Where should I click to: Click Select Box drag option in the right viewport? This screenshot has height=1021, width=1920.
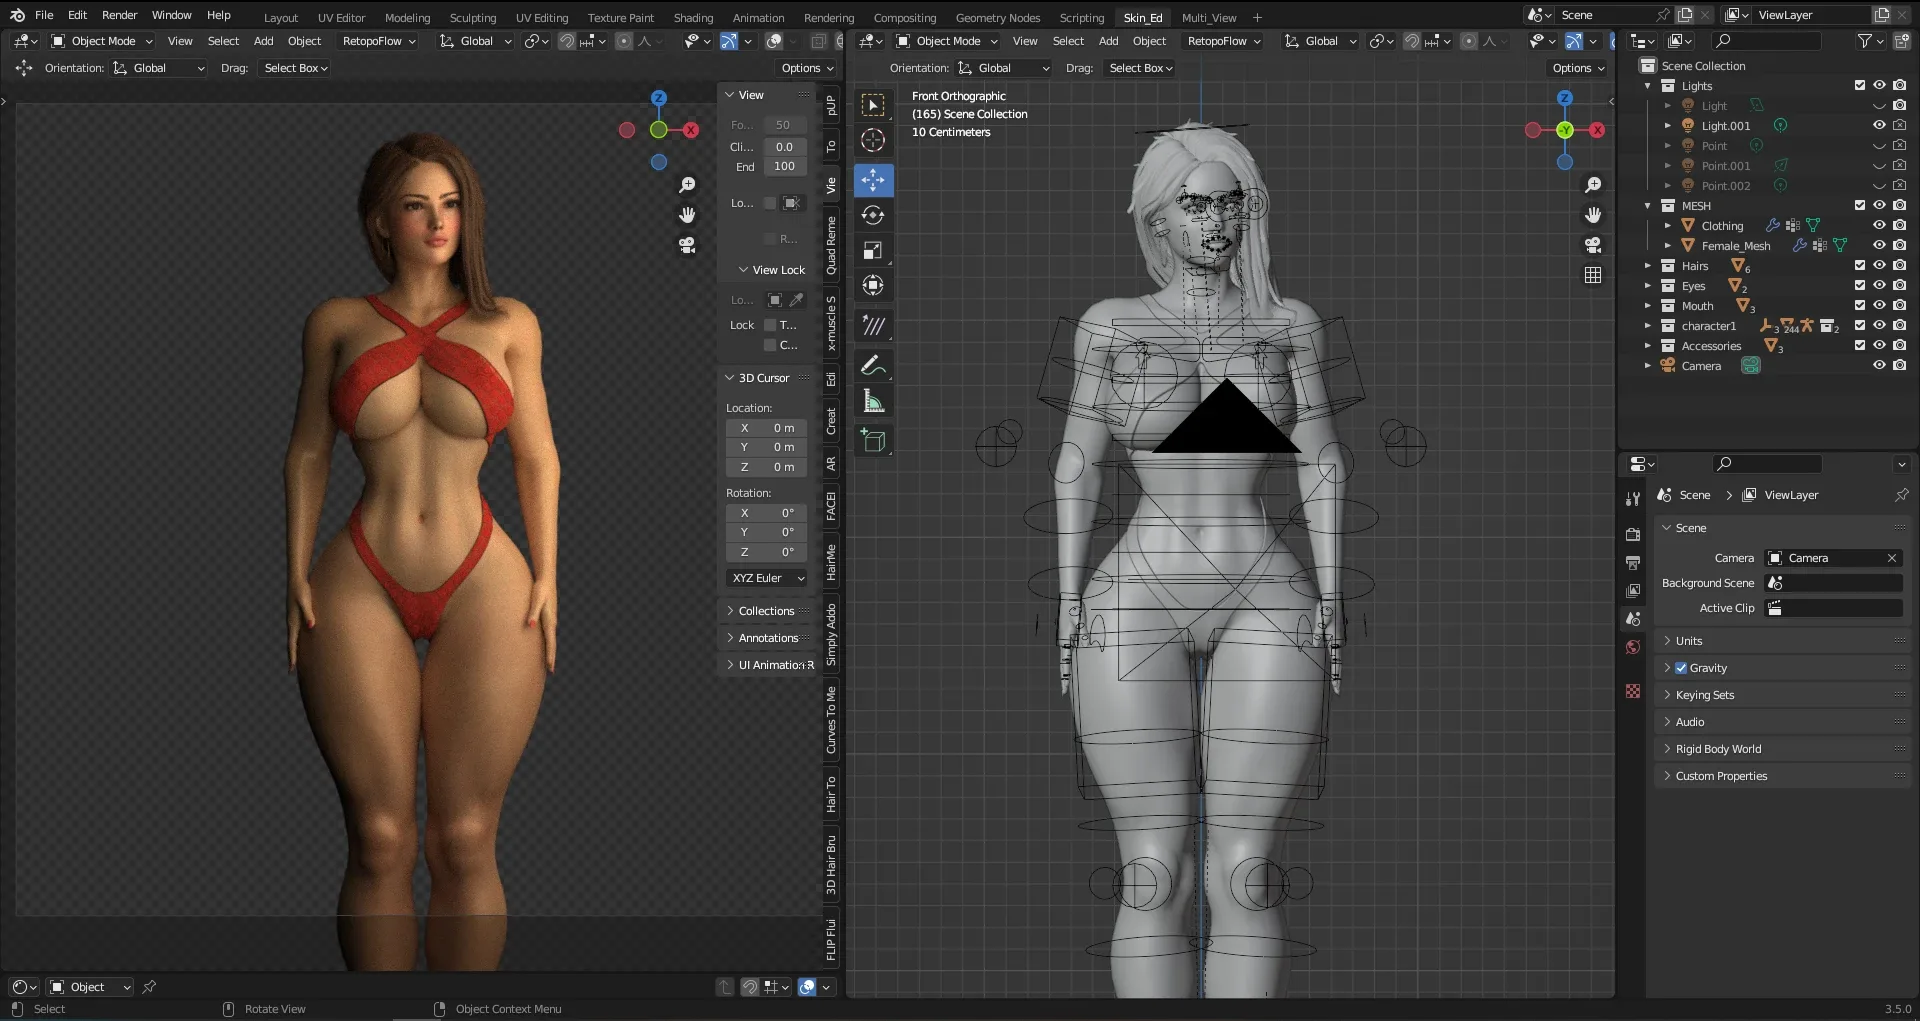point(1140,68)
